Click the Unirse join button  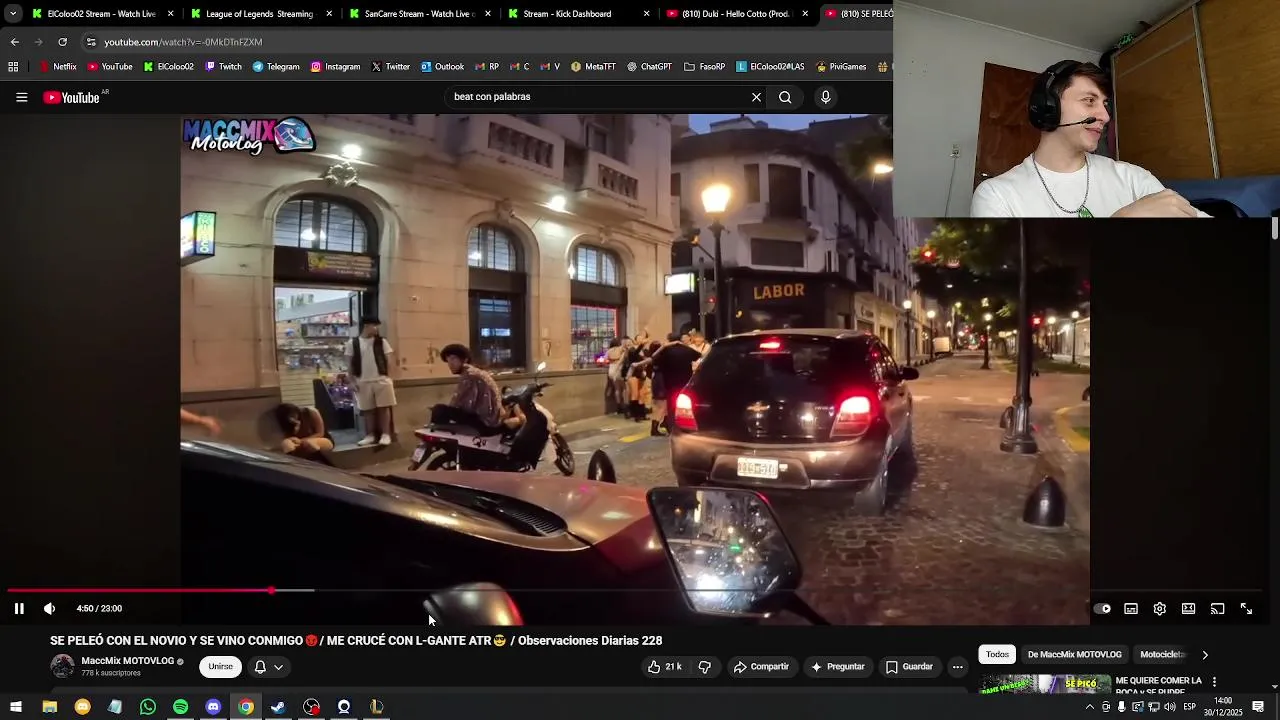coord(220,667)
